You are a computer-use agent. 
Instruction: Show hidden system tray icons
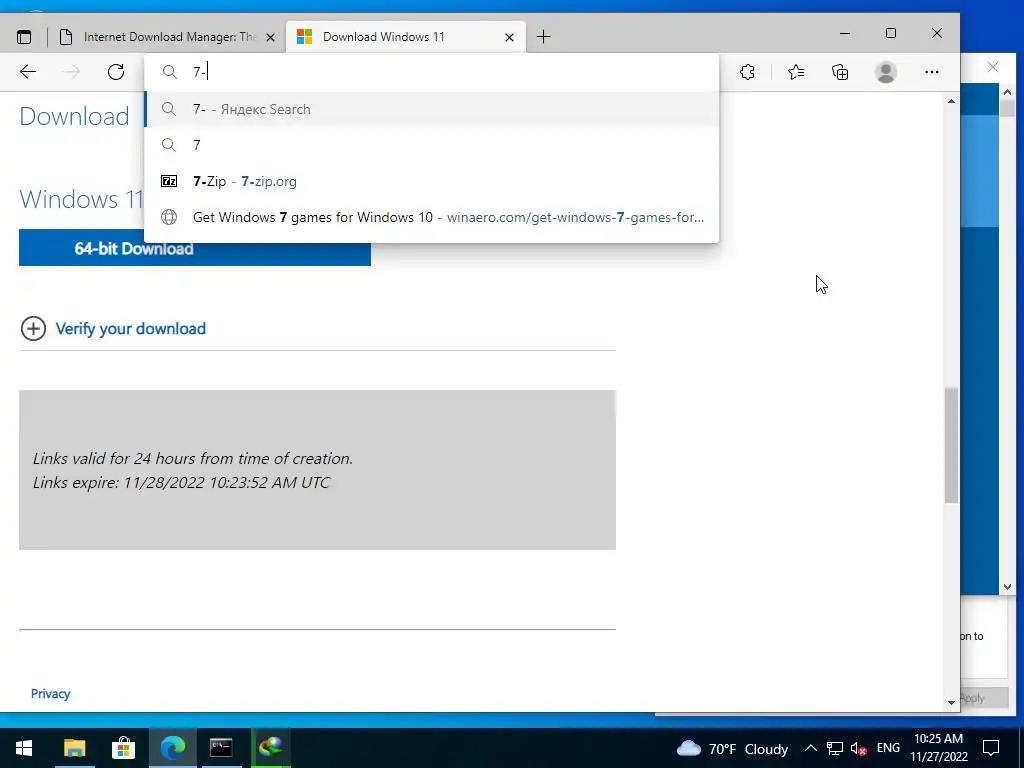[810, 748]
